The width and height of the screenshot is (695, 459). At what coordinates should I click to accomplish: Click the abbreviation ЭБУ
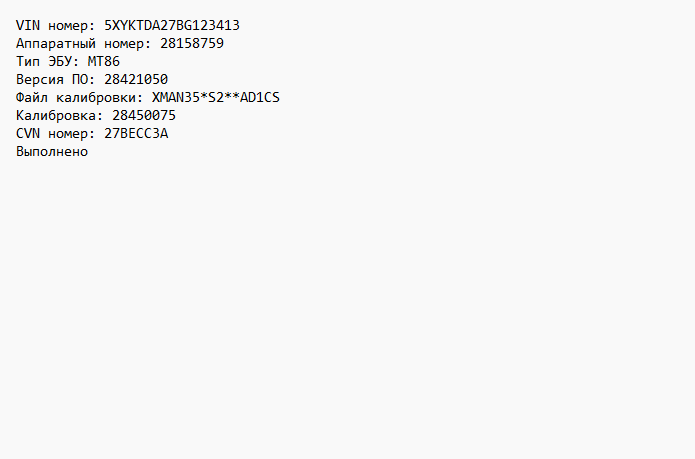[60, 61]
